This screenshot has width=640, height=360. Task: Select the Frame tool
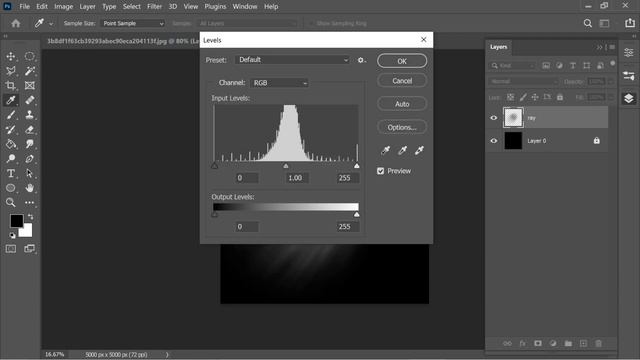(x=29, y=86)
